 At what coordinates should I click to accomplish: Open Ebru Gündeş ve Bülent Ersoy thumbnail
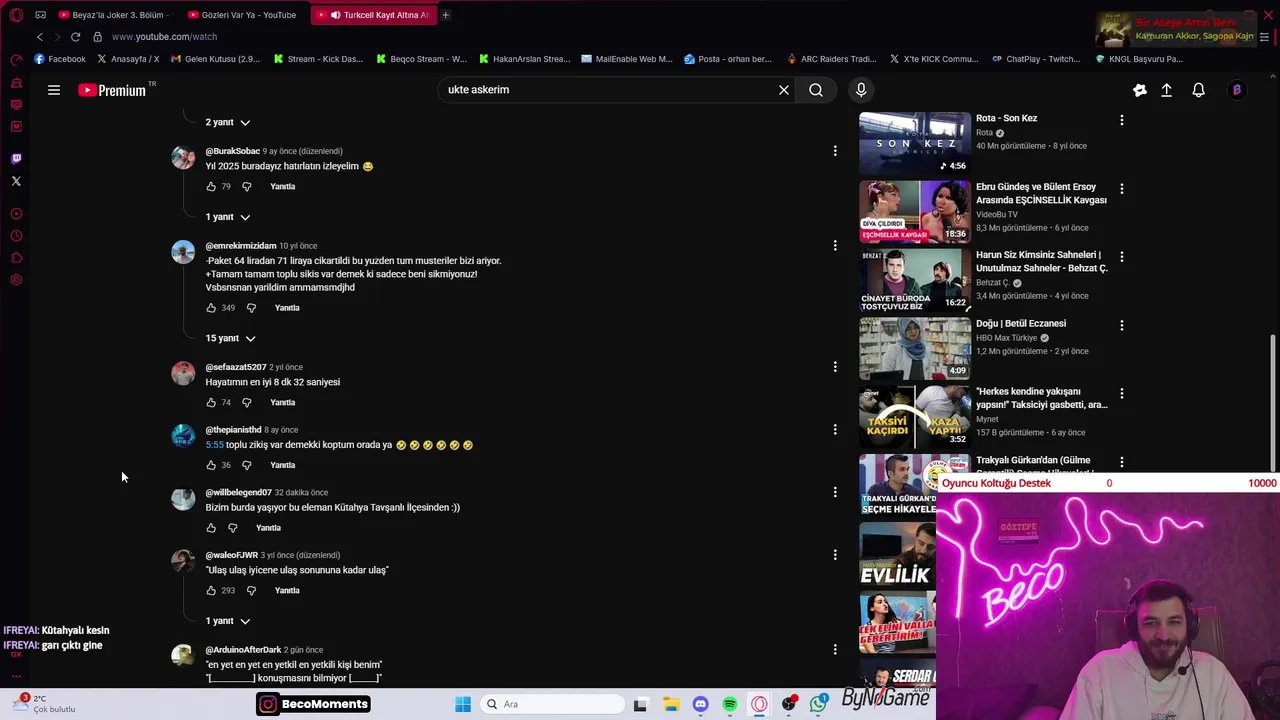(x=915, y=212)
